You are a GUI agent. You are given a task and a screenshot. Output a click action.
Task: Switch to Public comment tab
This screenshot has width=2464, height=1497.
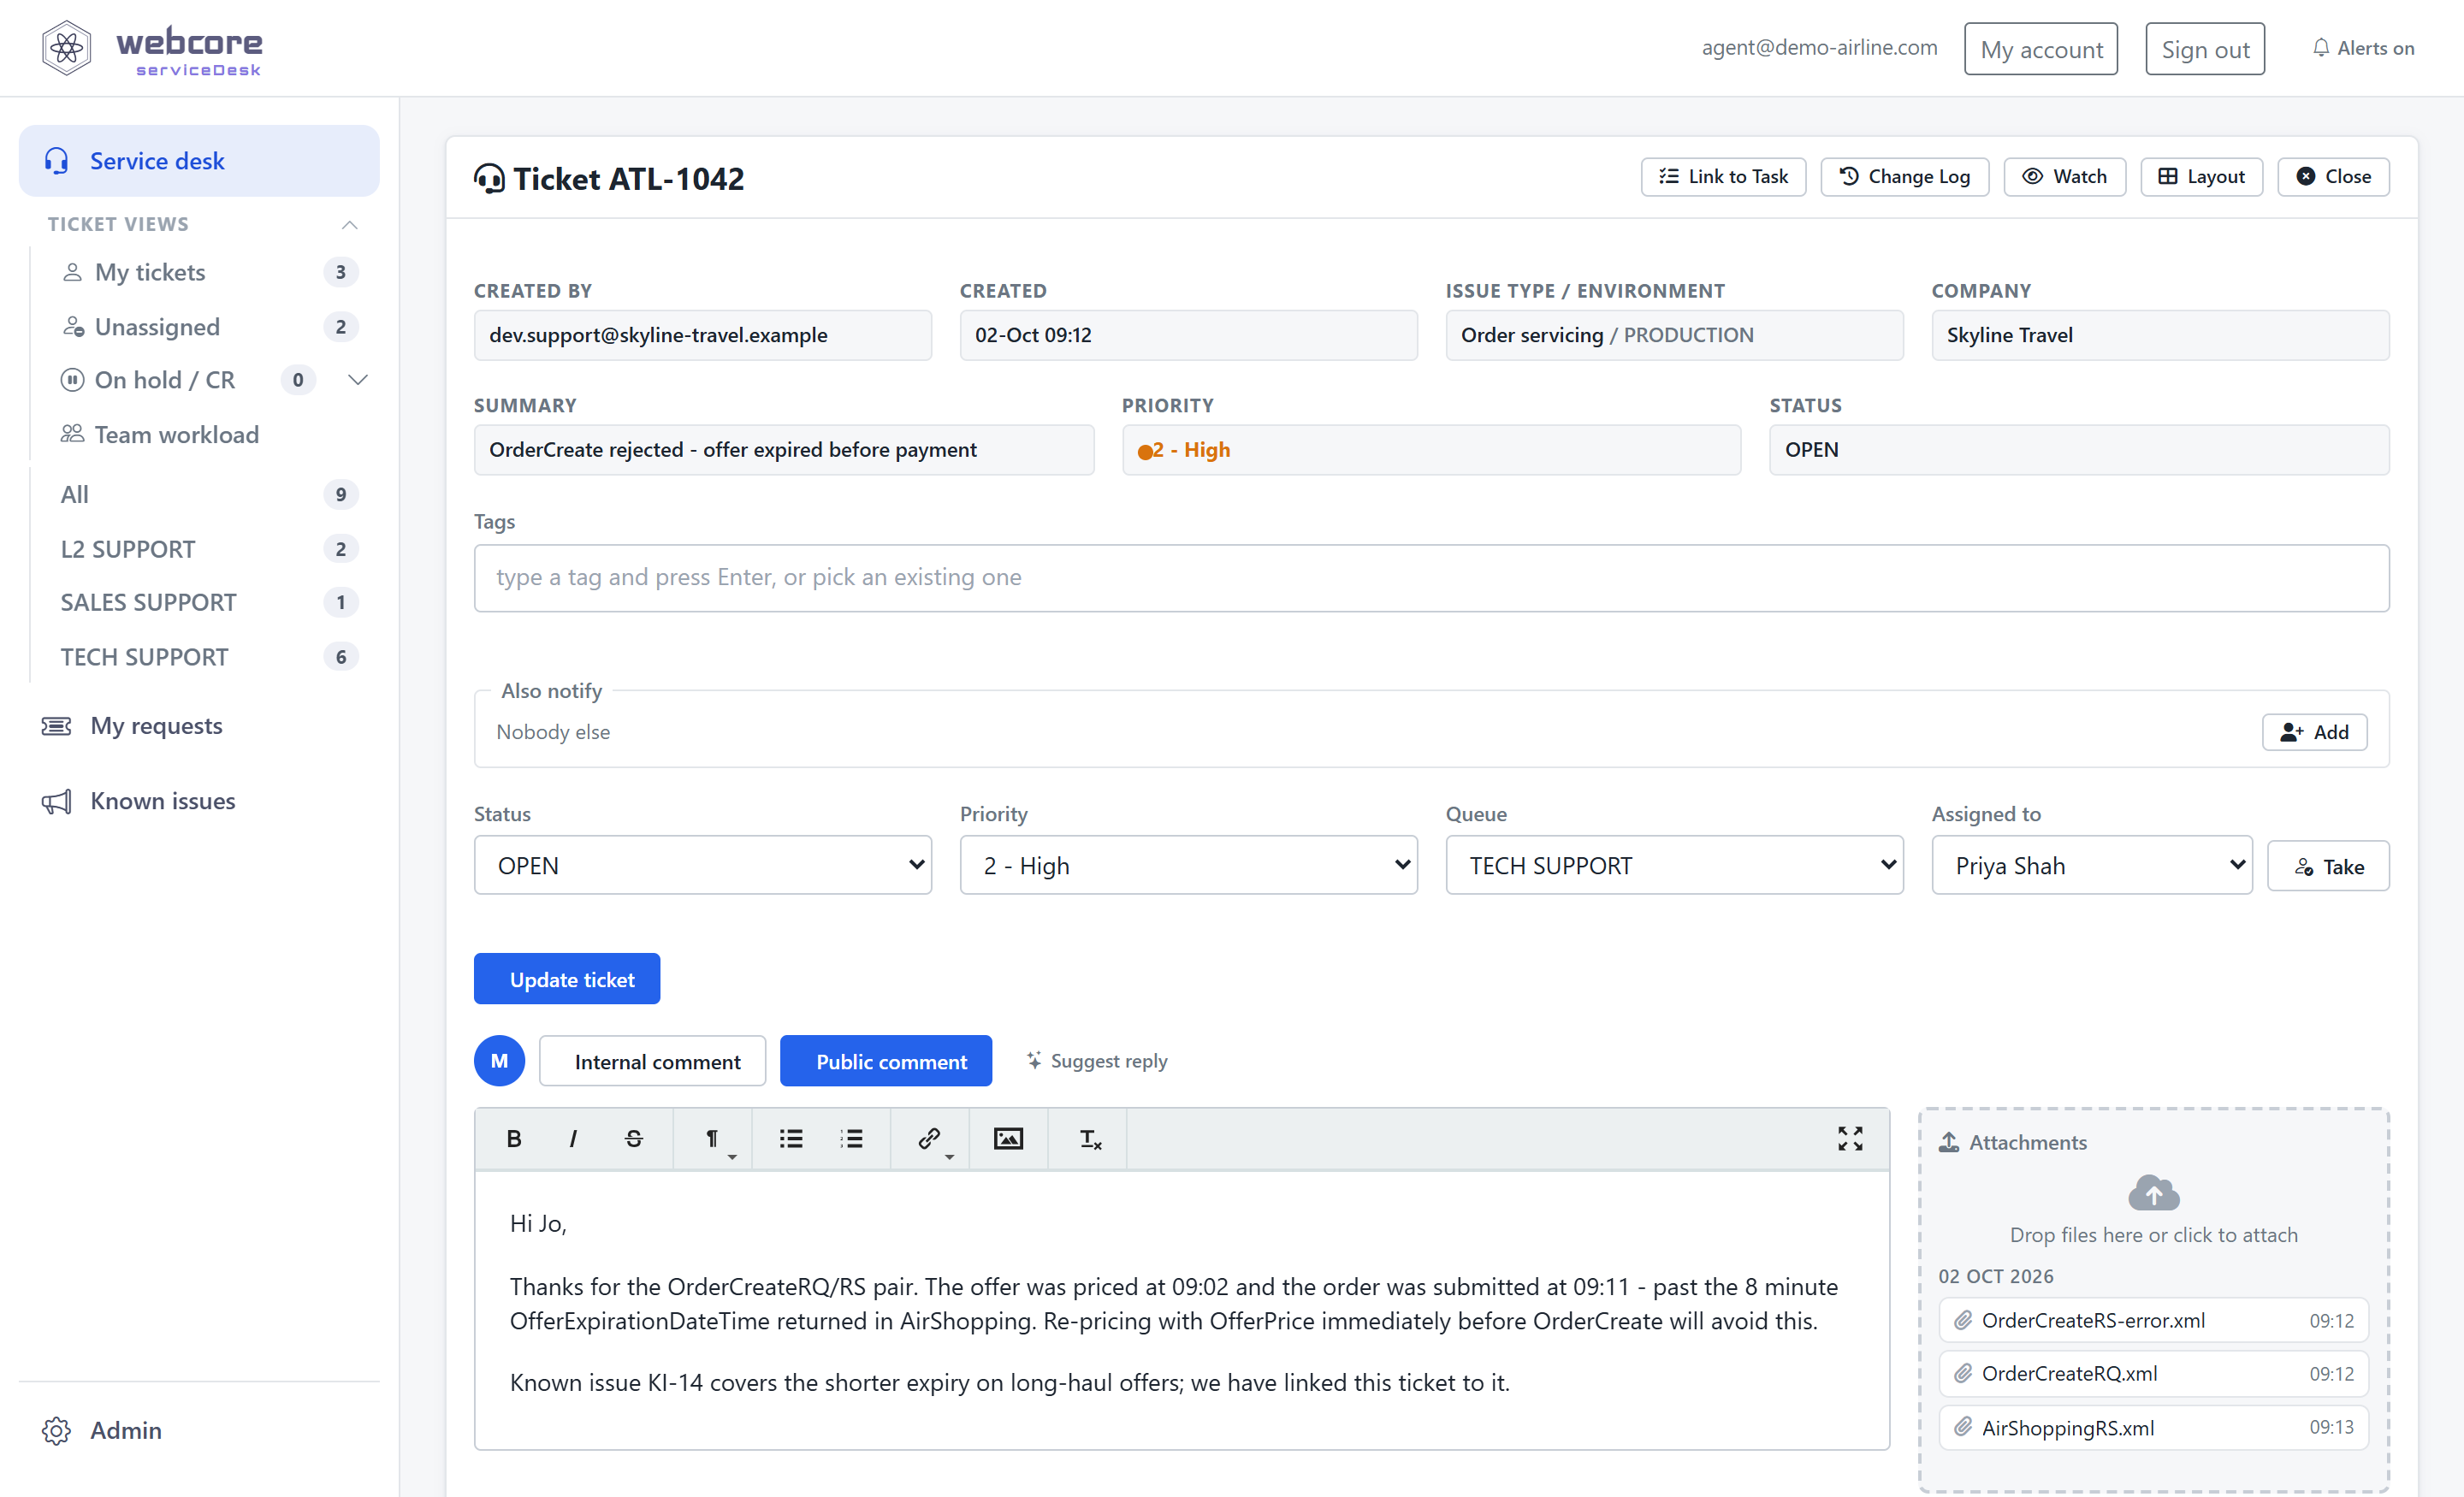[885, 1060]
